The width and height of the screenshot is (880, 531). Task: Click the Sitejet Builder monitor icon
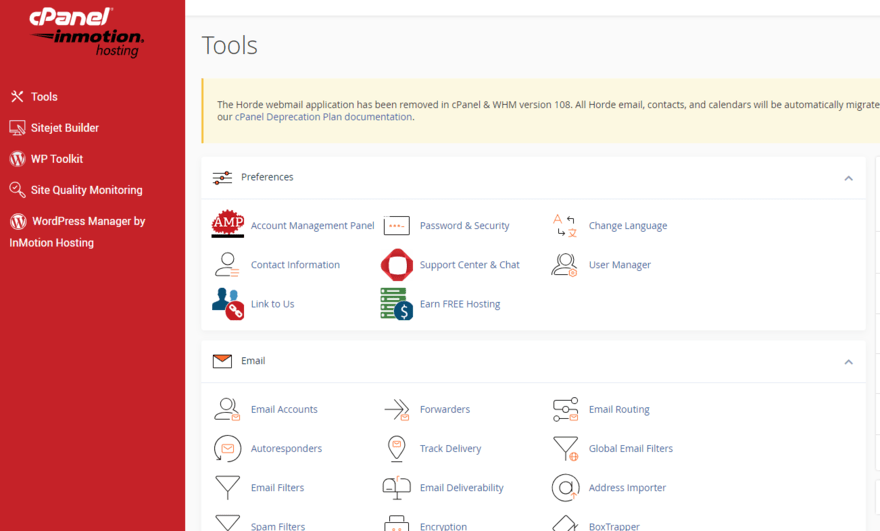click(x=17, y=128)
